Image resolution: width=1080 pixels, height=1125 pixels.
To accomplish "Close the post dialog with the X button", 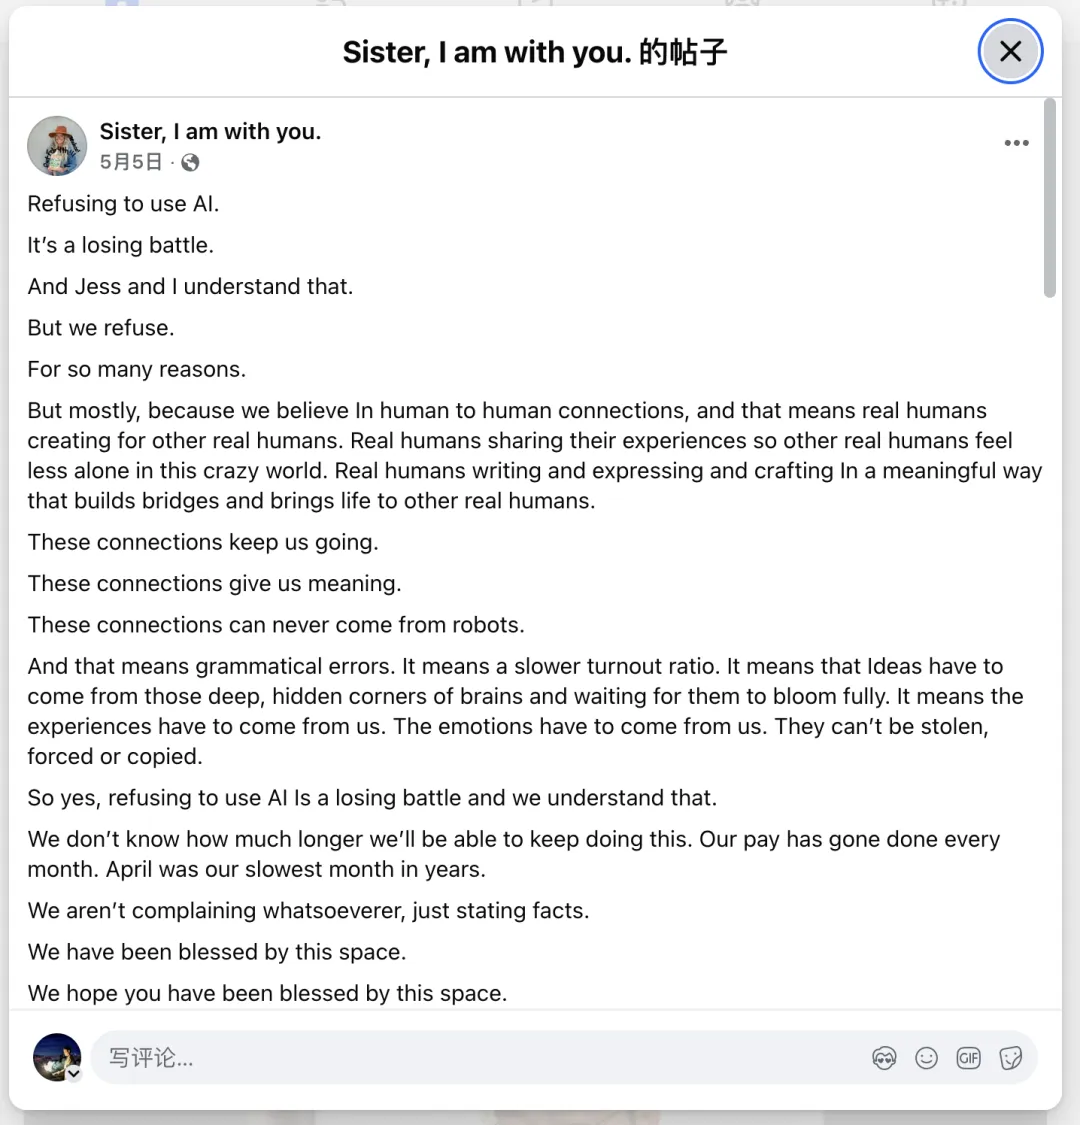I will tap(1010, 52).
